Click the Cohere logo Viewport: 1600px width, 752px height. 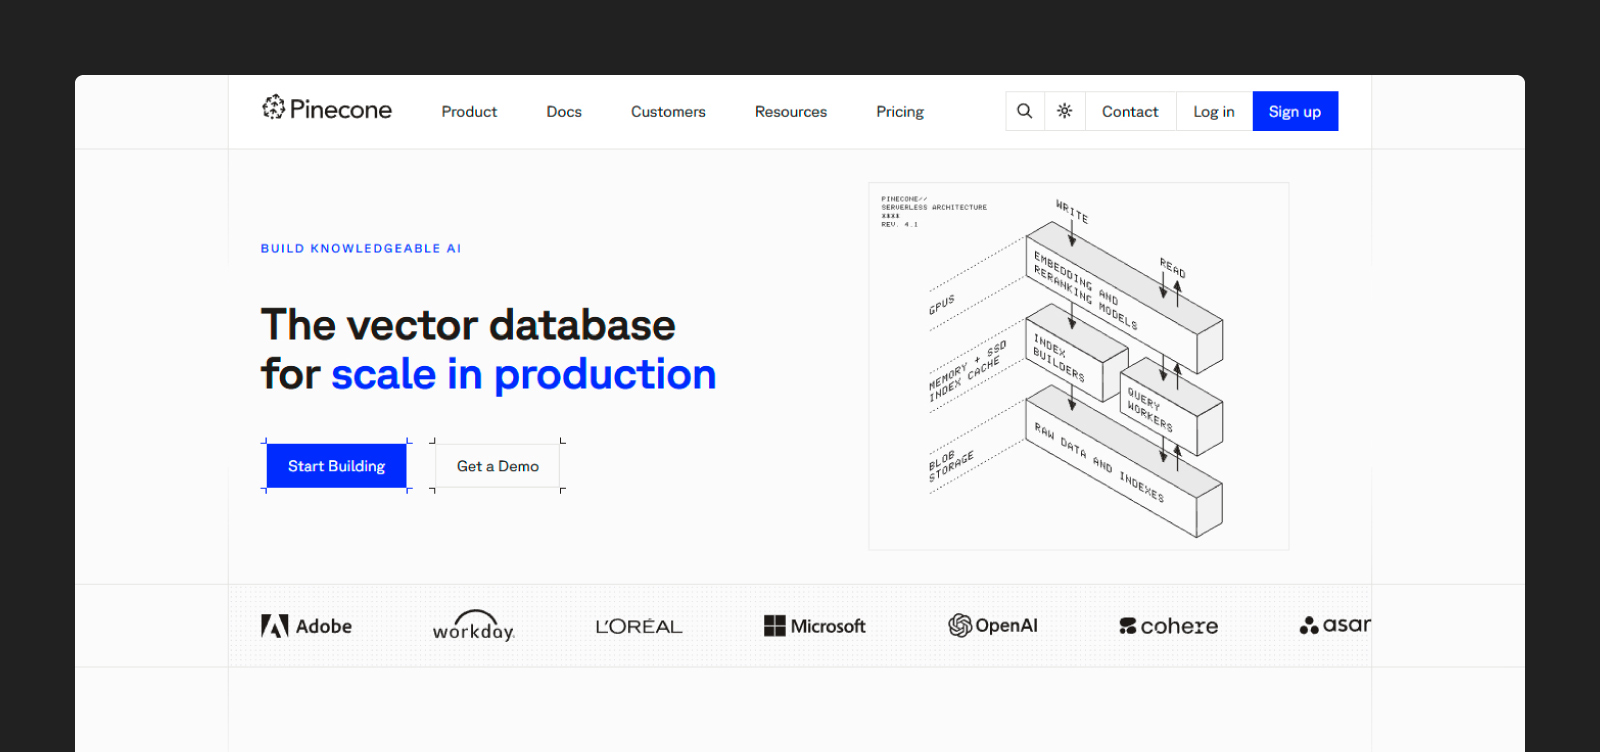click(x=1169, y=626)
